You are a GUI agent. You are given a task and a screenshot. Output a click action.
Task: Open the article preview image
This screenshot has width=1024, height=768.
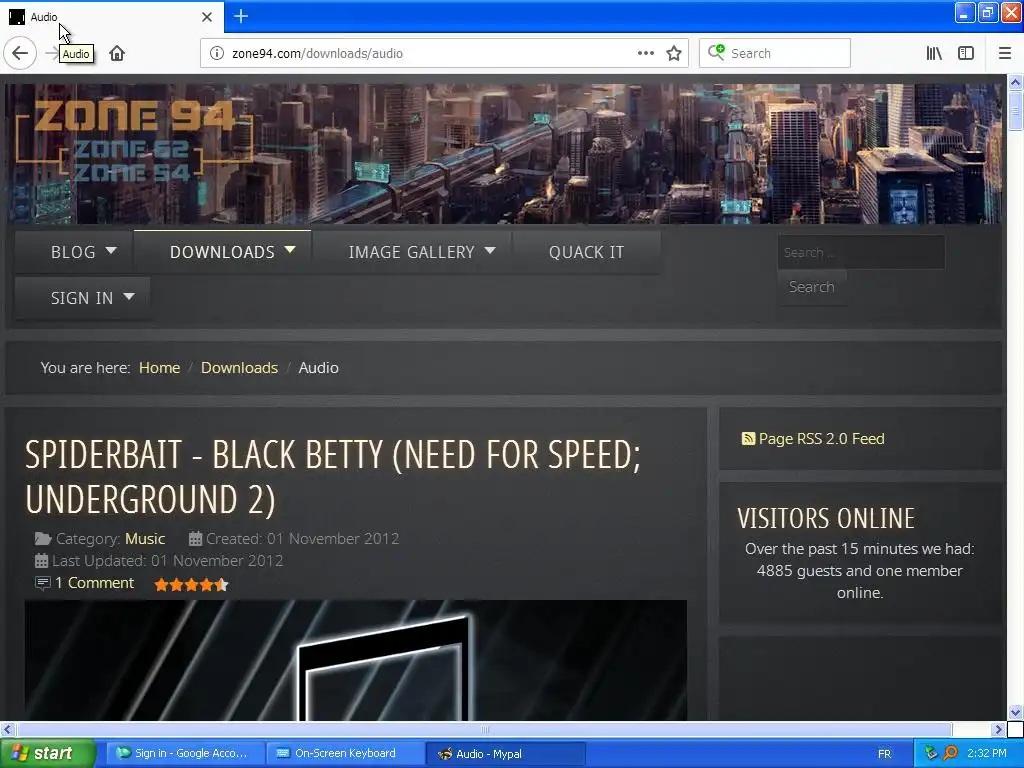pyautogui.click(x=356, y=660)
